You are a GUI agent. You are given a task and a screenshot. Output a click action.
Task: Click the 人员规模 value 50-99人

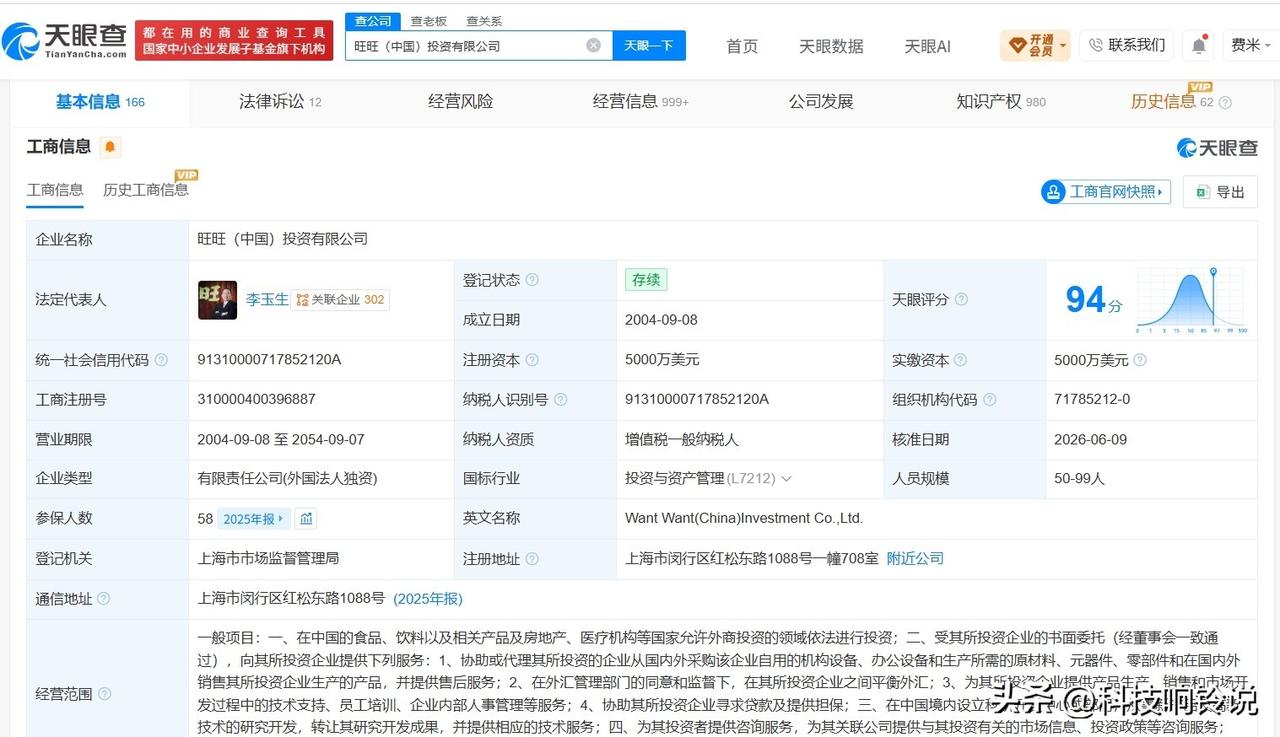(1079, 479)
